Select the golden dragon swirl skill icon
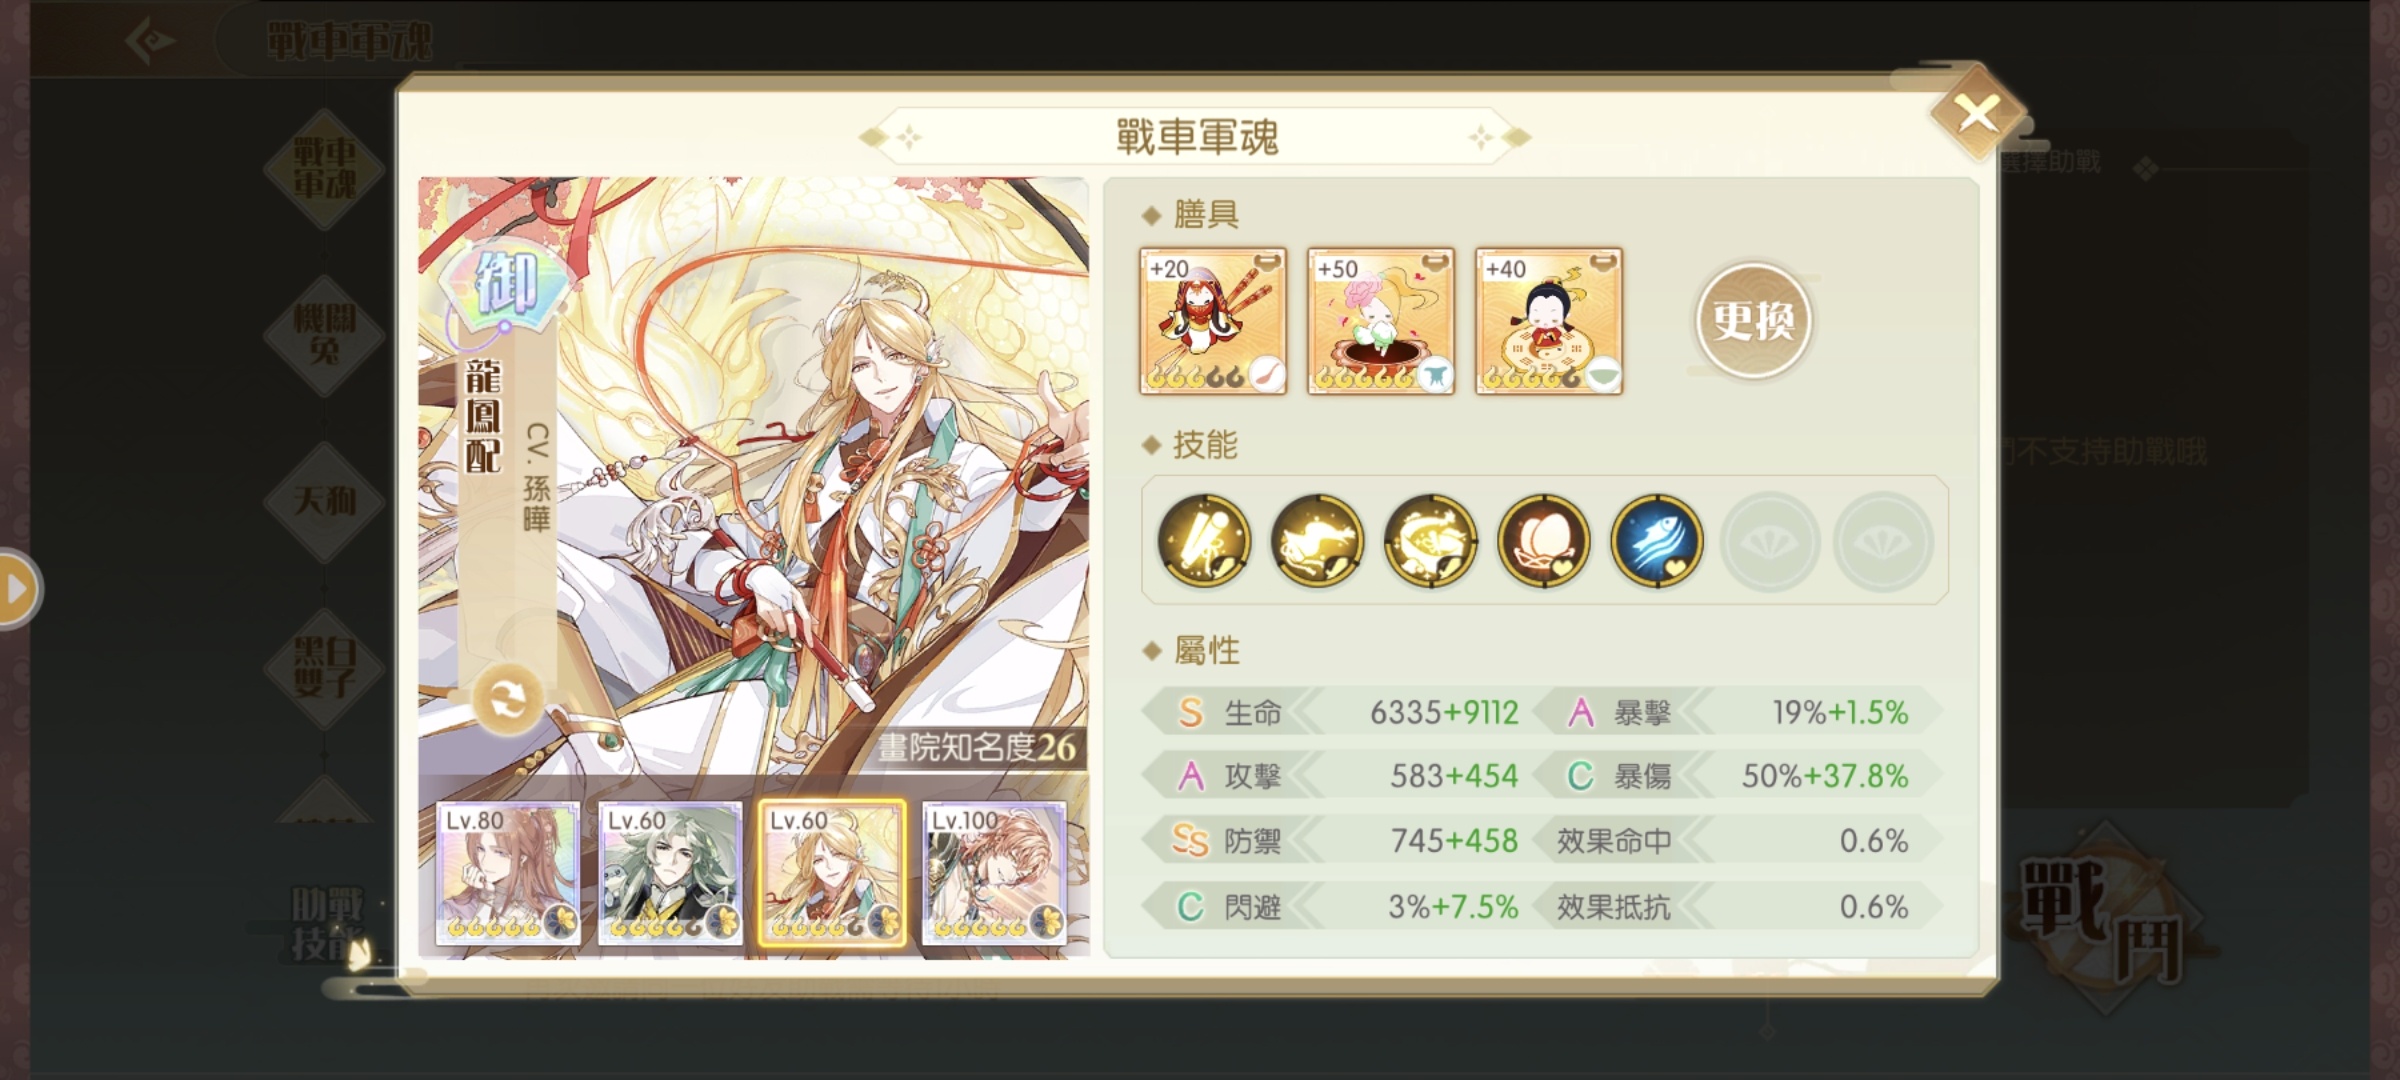The width and height of the screenshot is (2400, 1080). 1430,541
